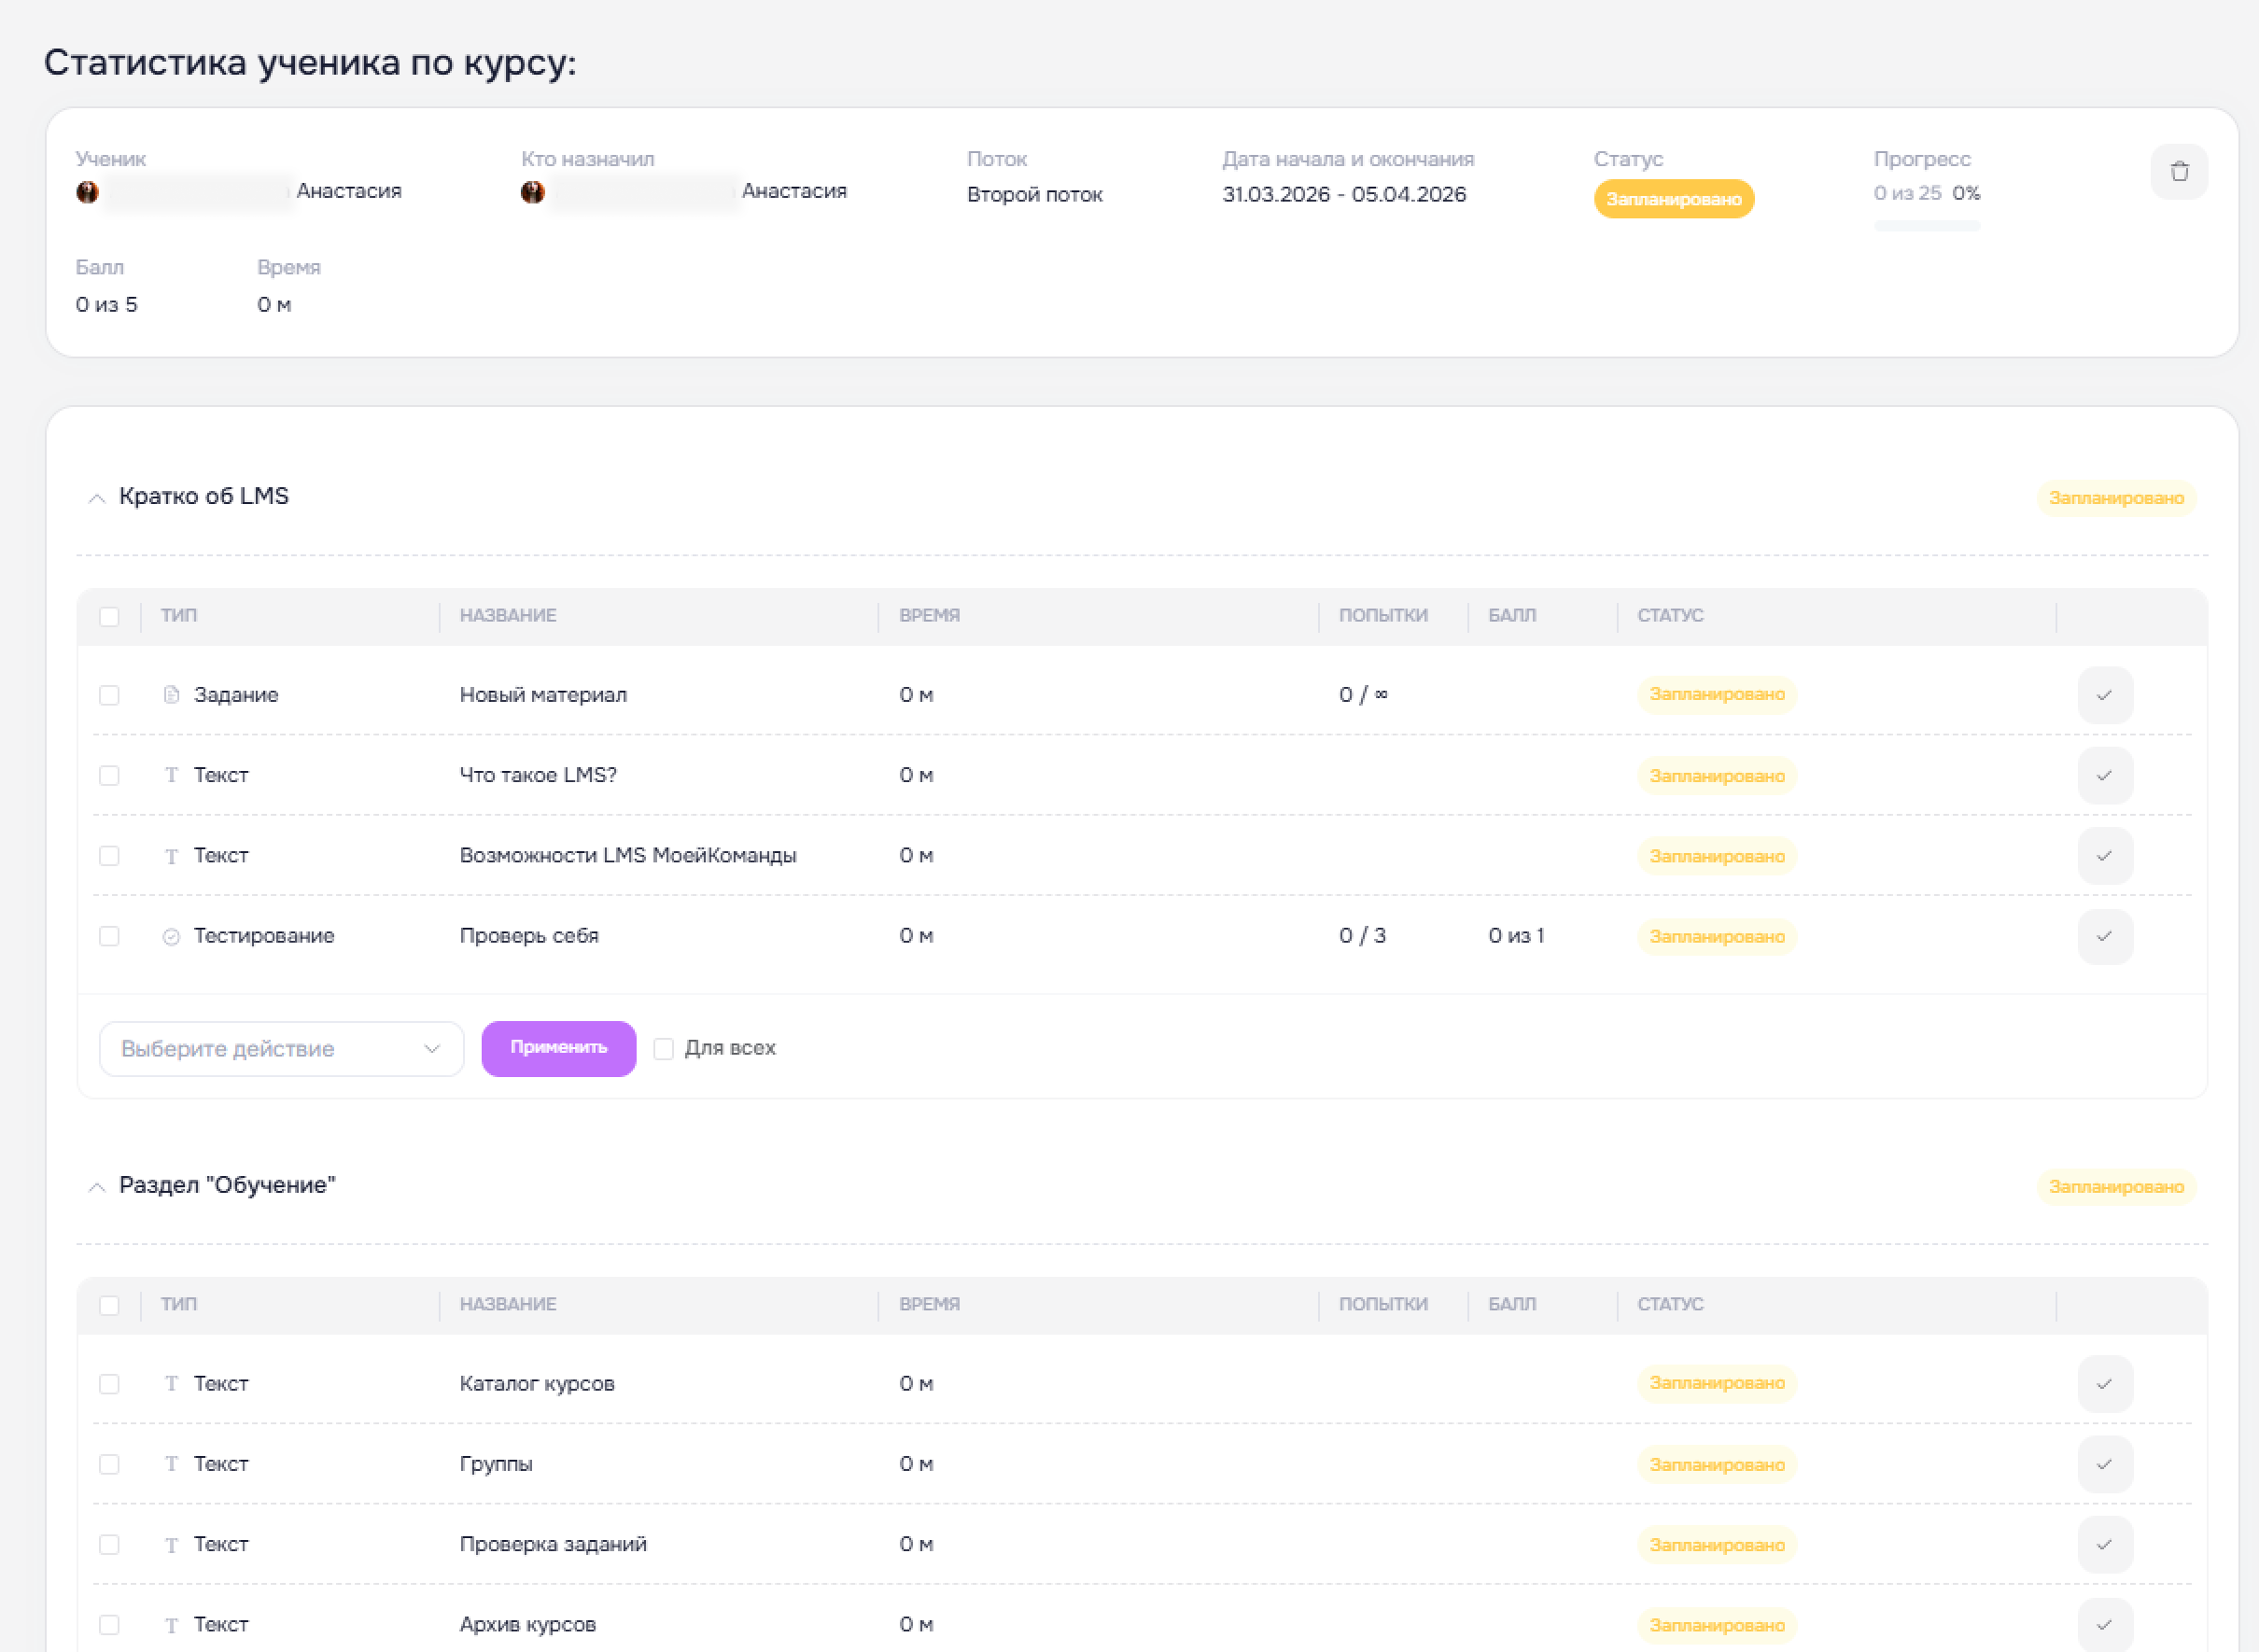Tick the checkbox for 'Проверь себя' test
The height and width of the screenshot is (1652, 2259).
tap(109, 936)
